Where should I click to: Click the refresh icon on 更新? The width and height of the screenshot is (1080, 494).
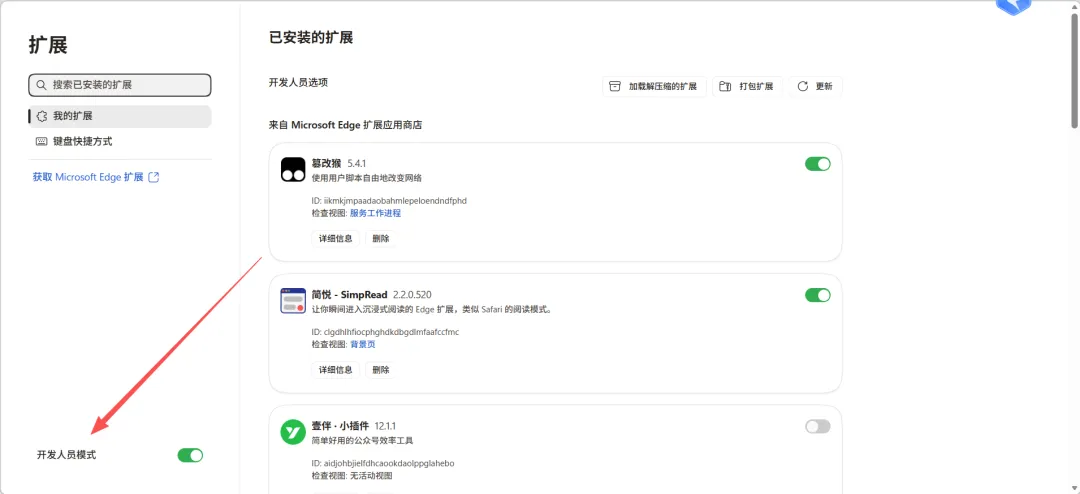(x=802, y=87)
